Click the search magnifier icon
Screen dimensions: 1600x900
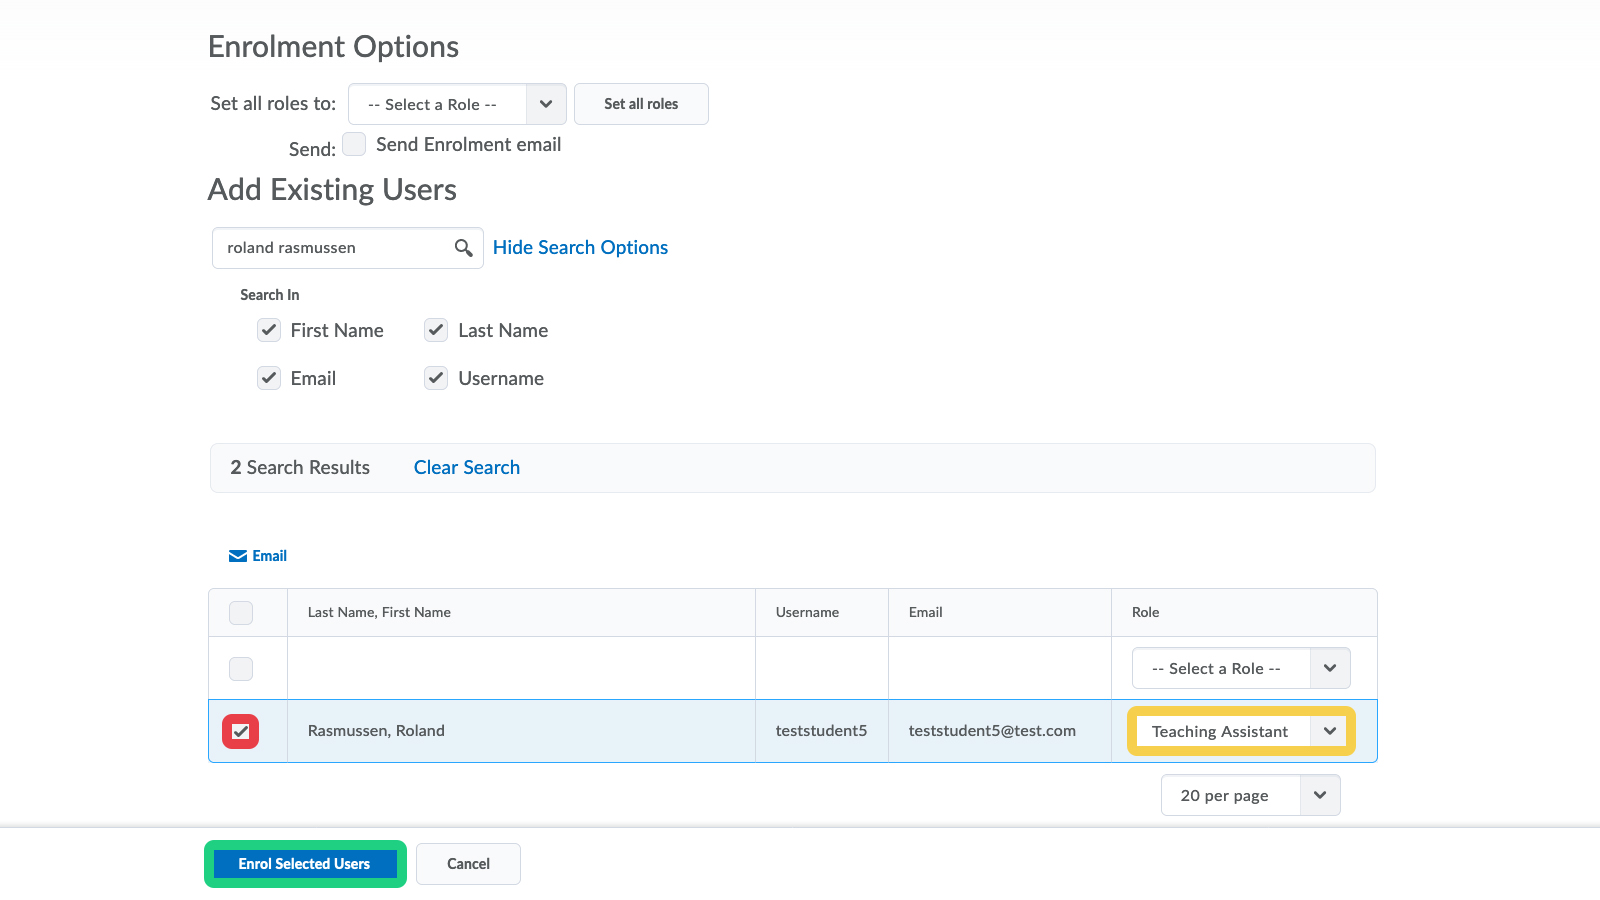[x=463, y=248]
